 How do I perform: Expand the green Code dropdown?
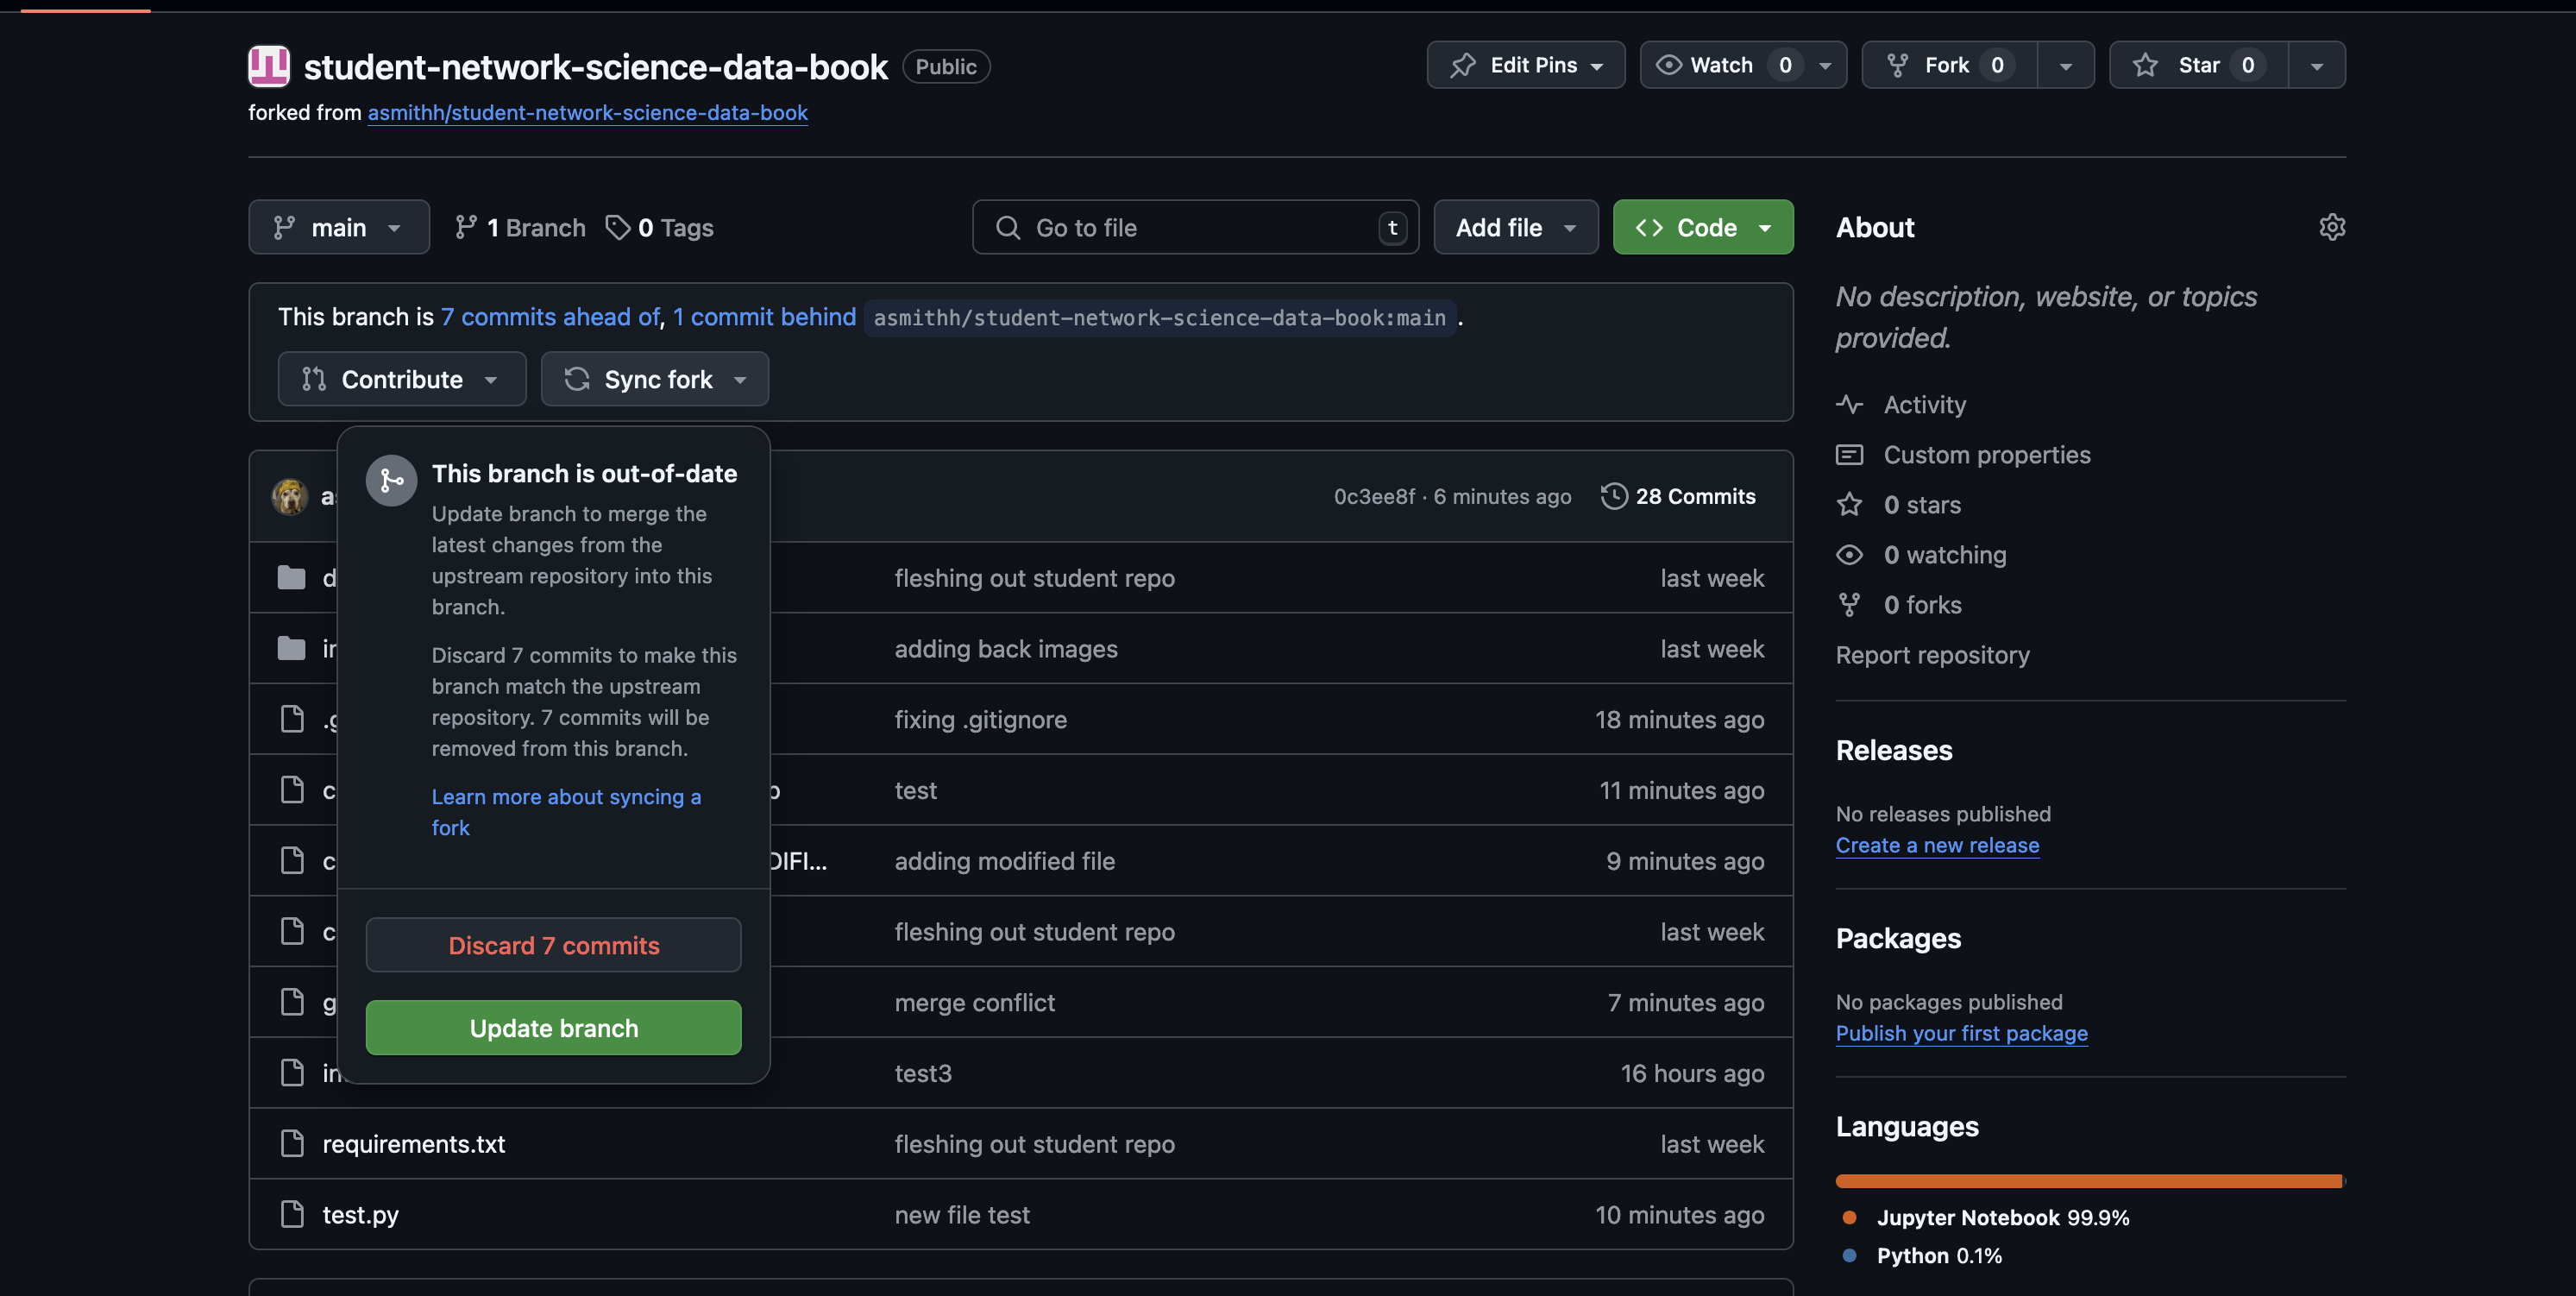(1702, 227)
